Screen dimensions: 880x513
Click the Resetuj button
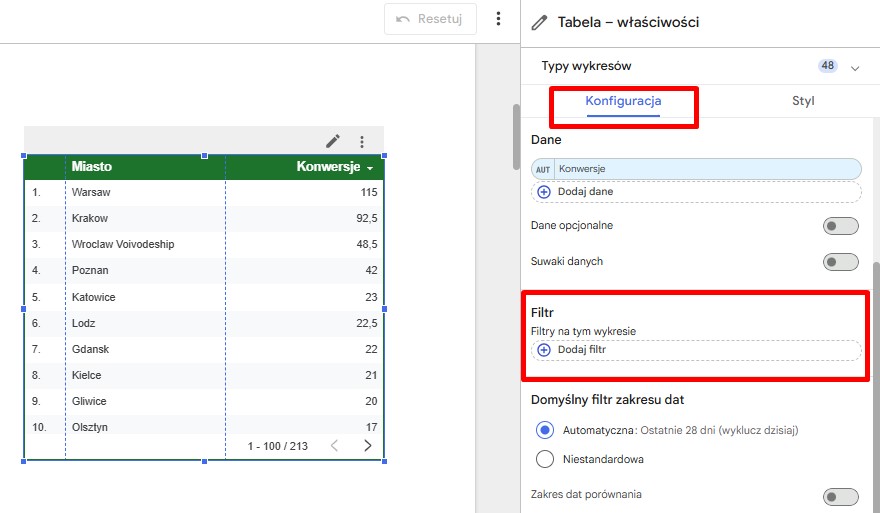click(x=430, y=19)
